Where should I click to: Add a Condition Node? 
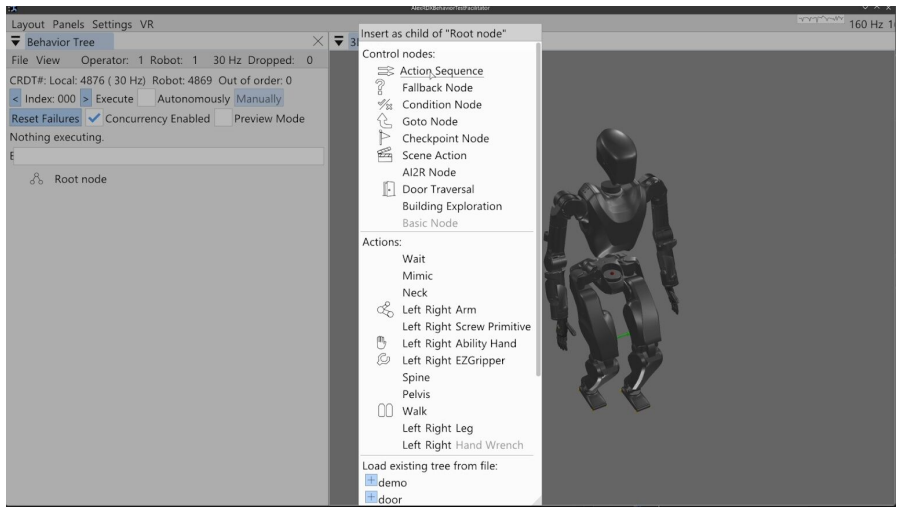click(441, 105)
